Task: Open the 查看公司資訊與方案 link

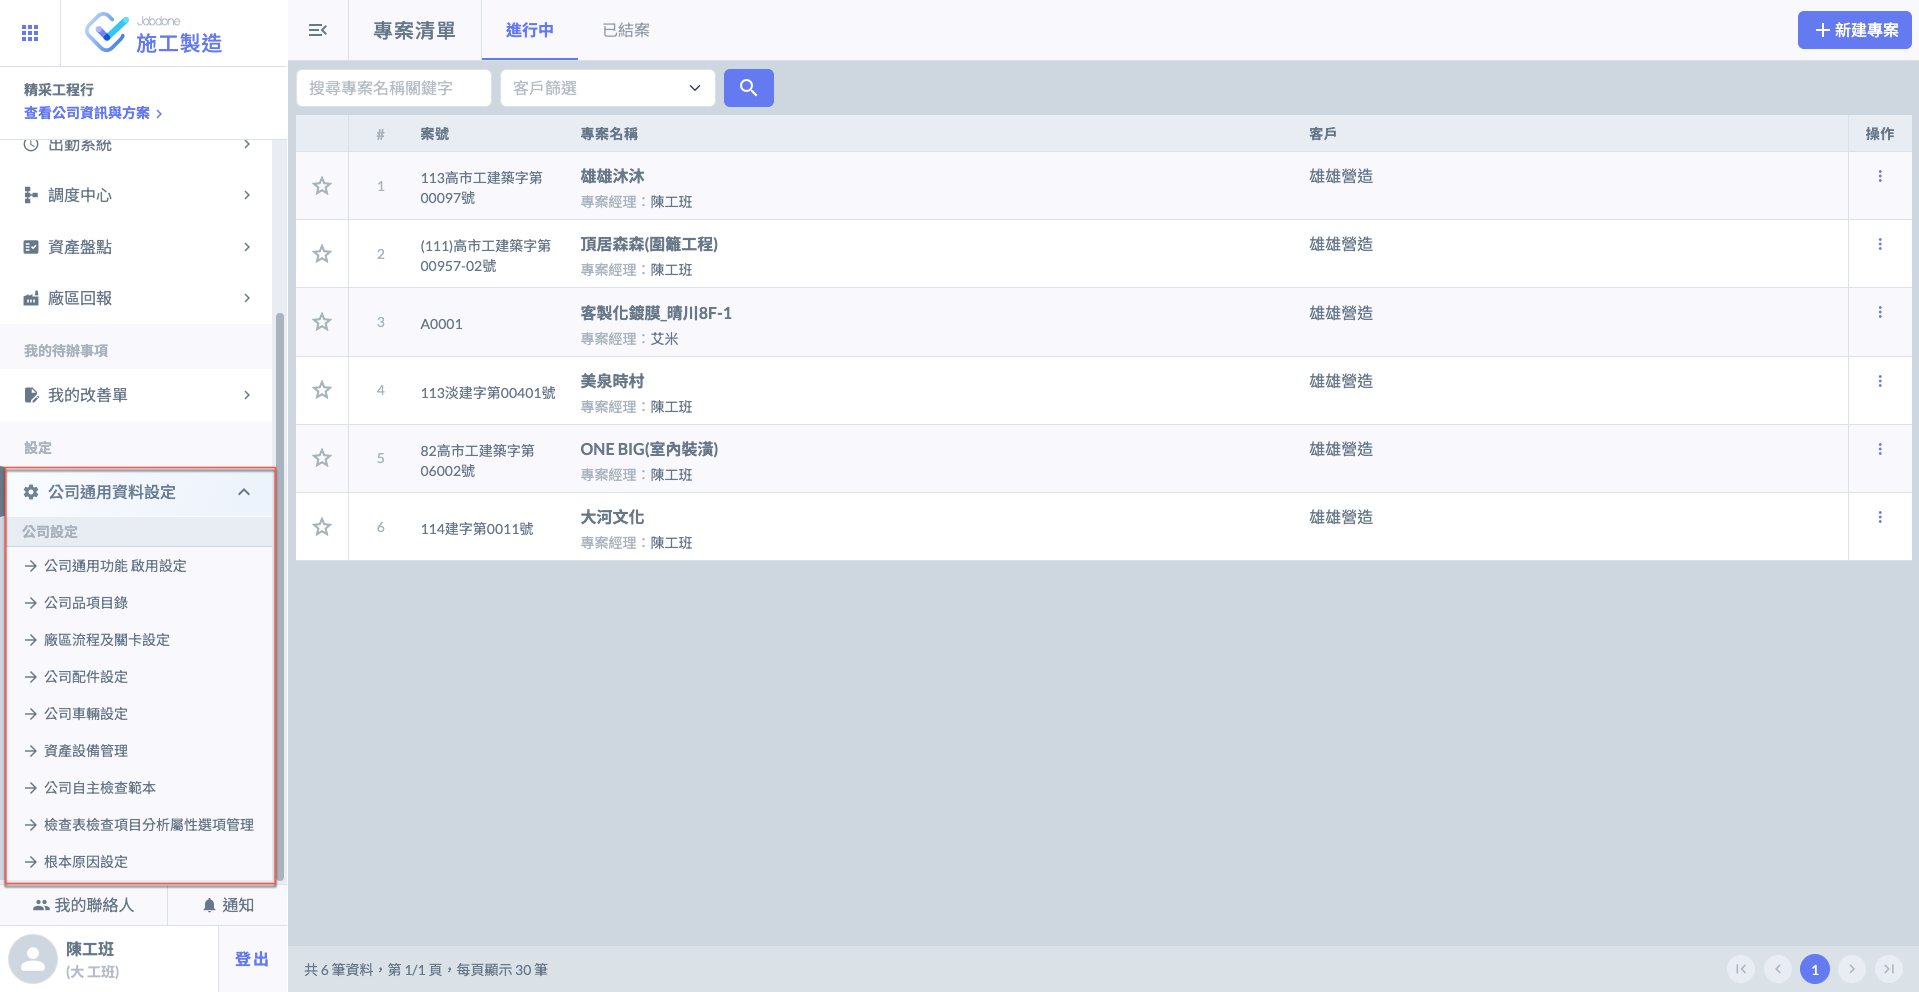Action: [x=93, y=113]
